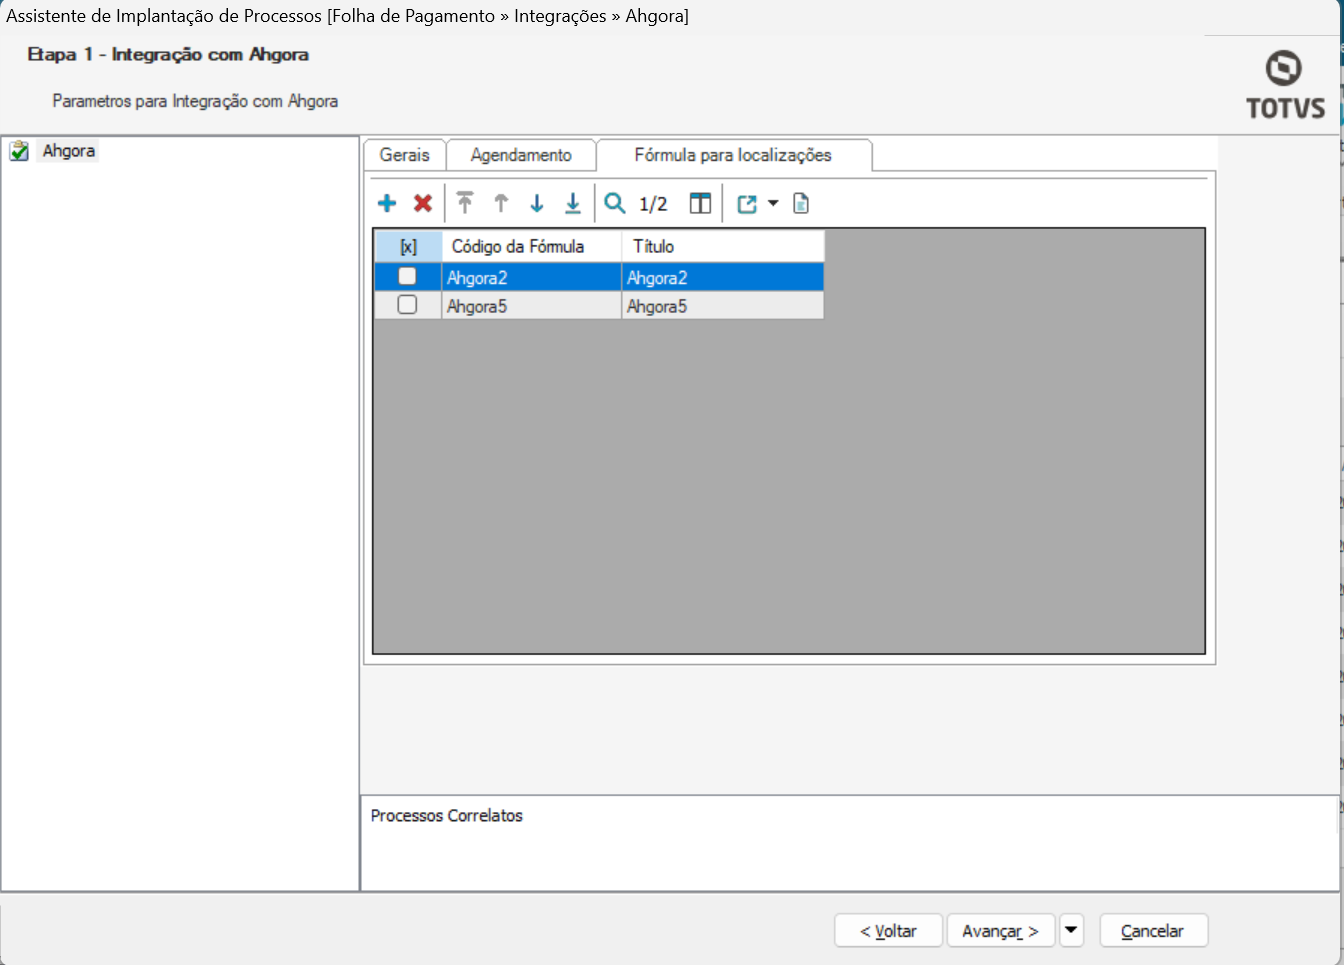This screenshot has height=965, width=1344.
Task: Move the record down one position
Action: pyautogui.click(x=537, y=204)
